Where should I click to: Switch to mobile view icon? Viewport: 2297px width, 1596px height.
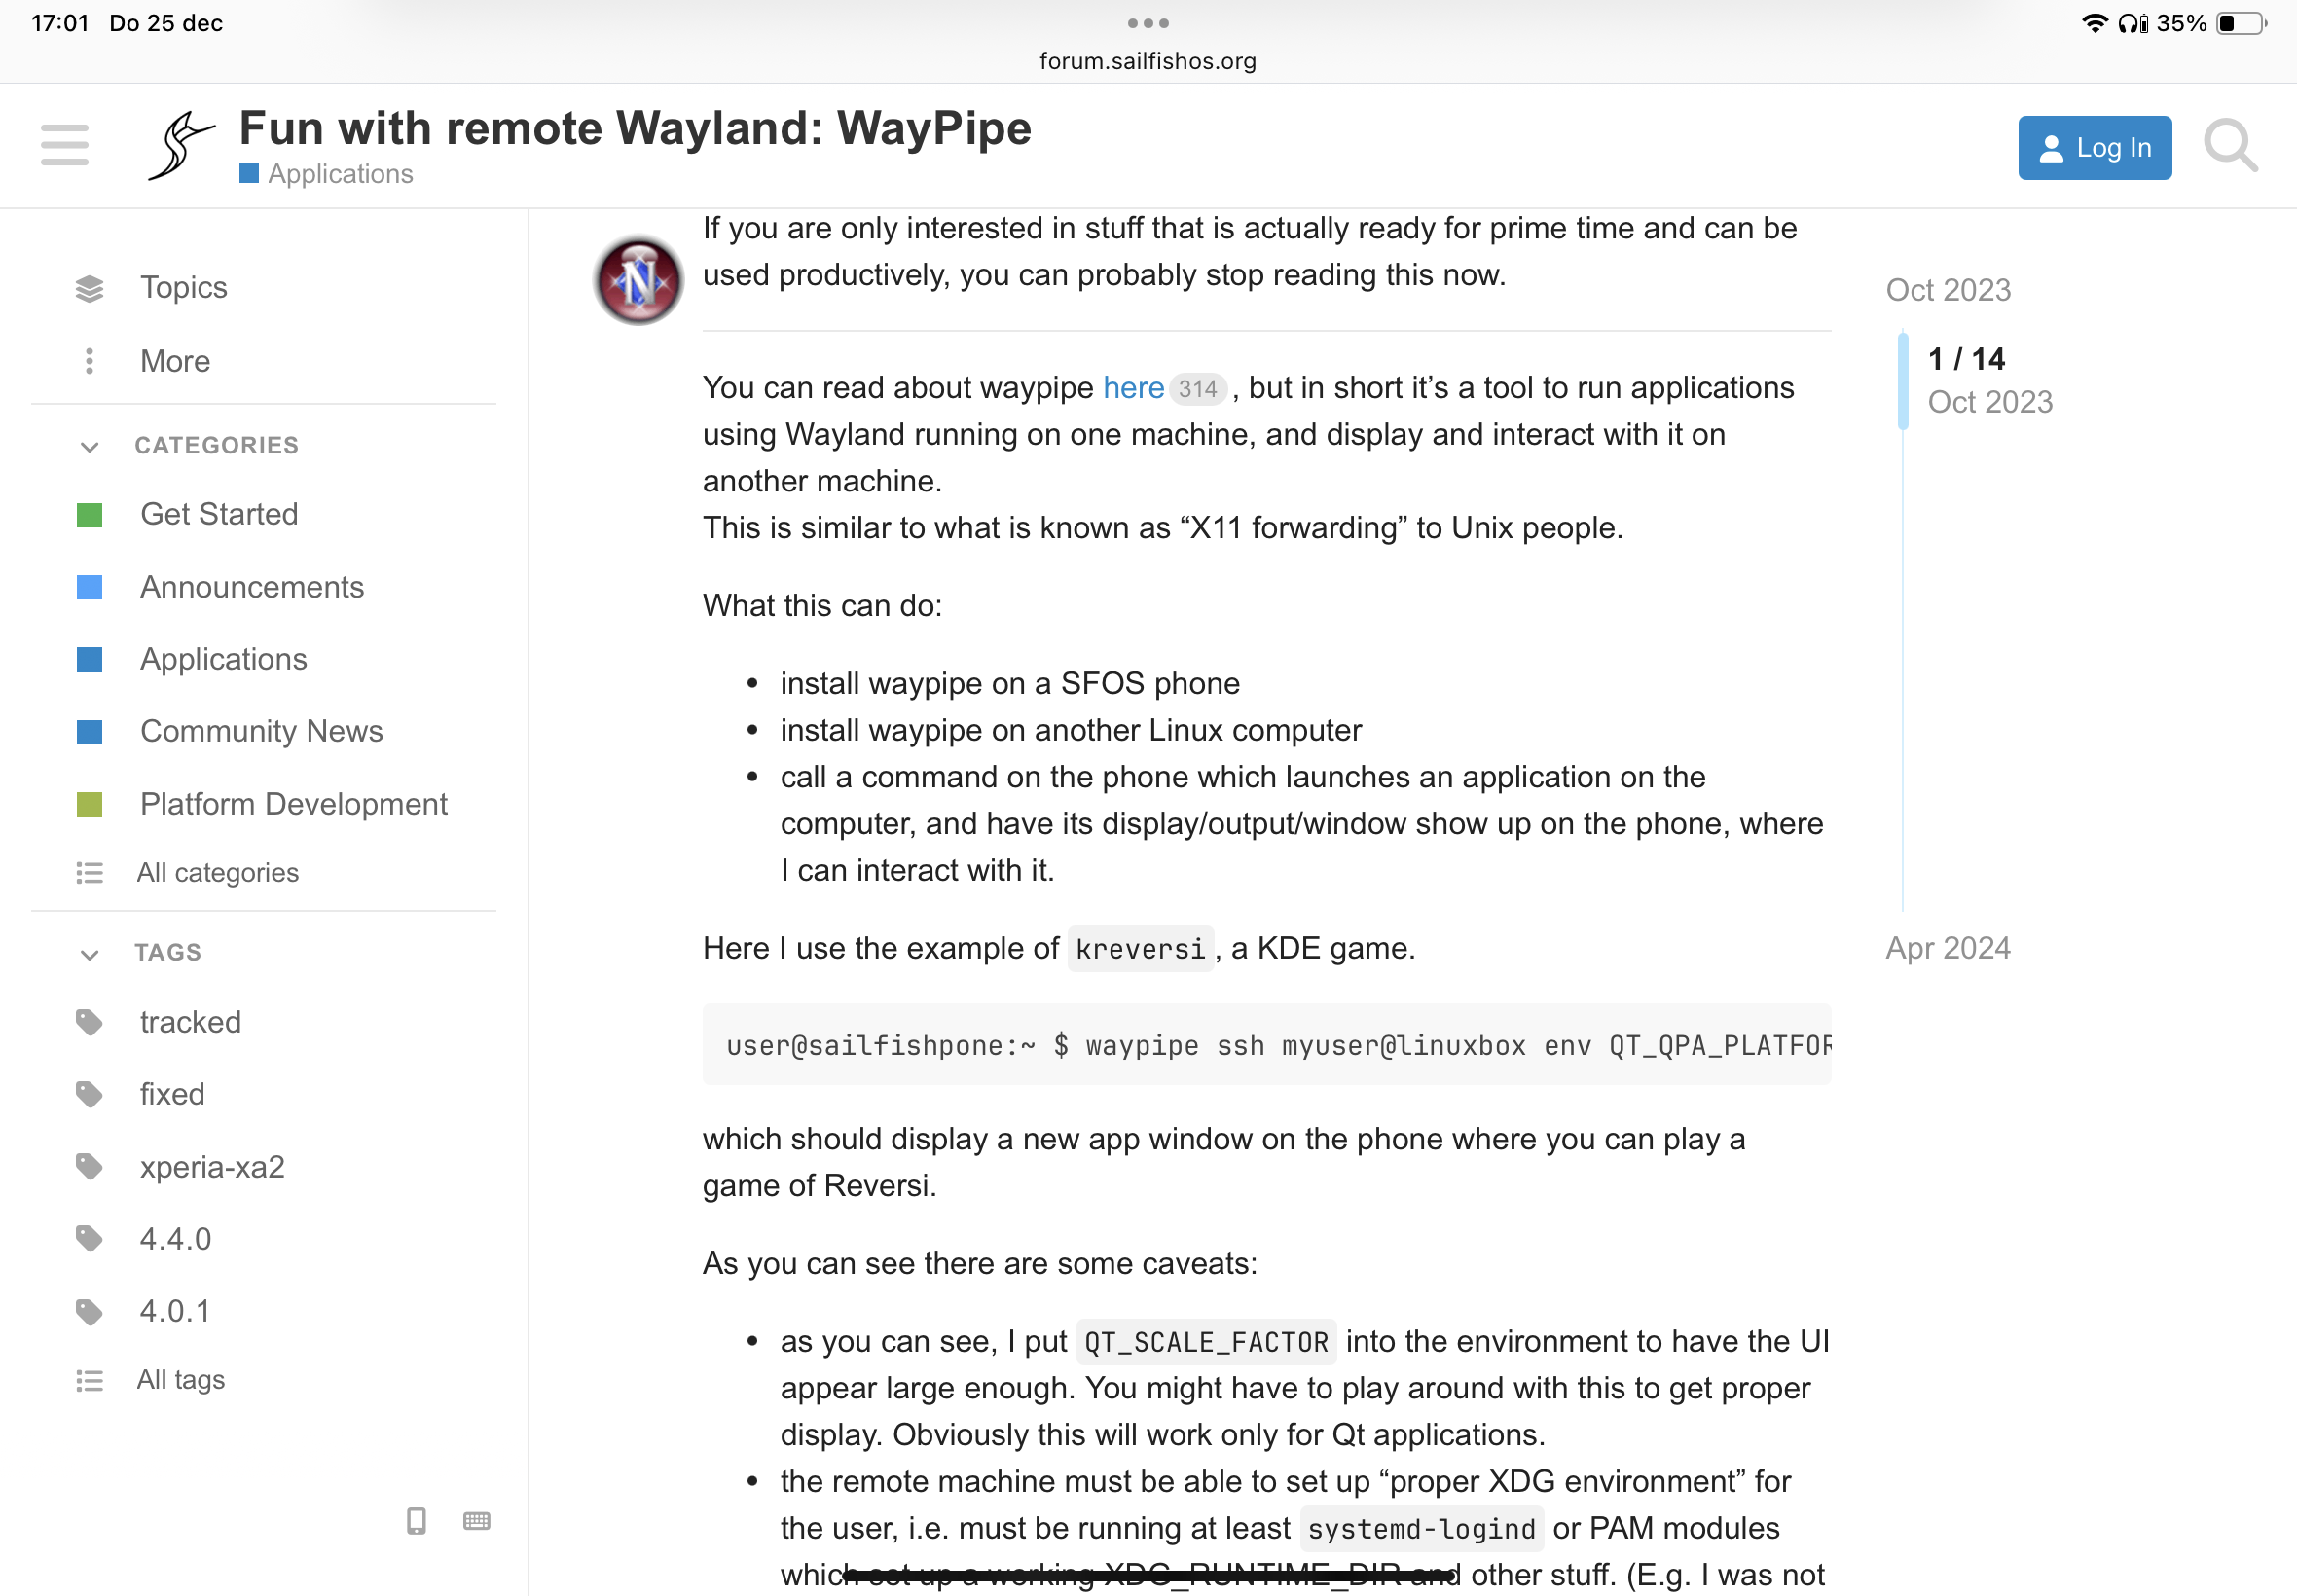pyautogui.click(x=416, y=1521)
